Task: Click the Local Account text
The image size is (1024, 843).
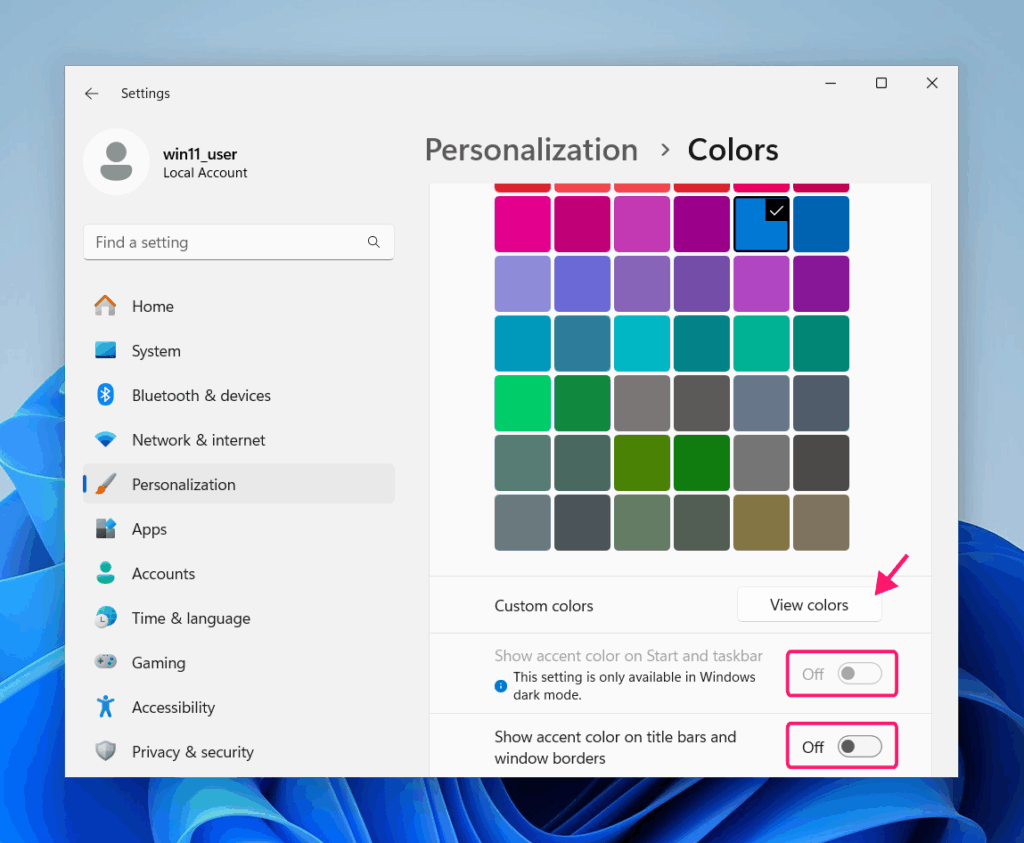Action: click(x=205, y=173)
